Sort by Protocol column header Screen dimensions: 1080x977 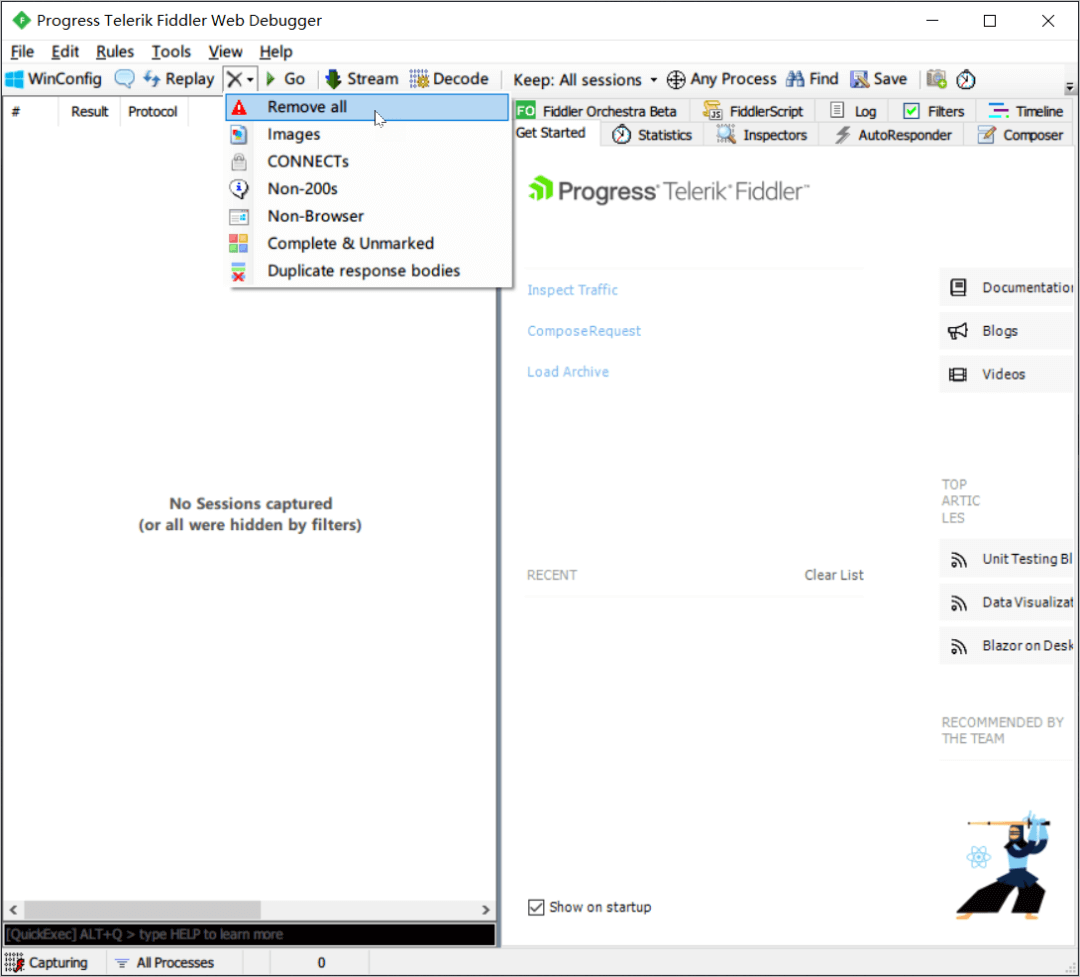point(152,112)
